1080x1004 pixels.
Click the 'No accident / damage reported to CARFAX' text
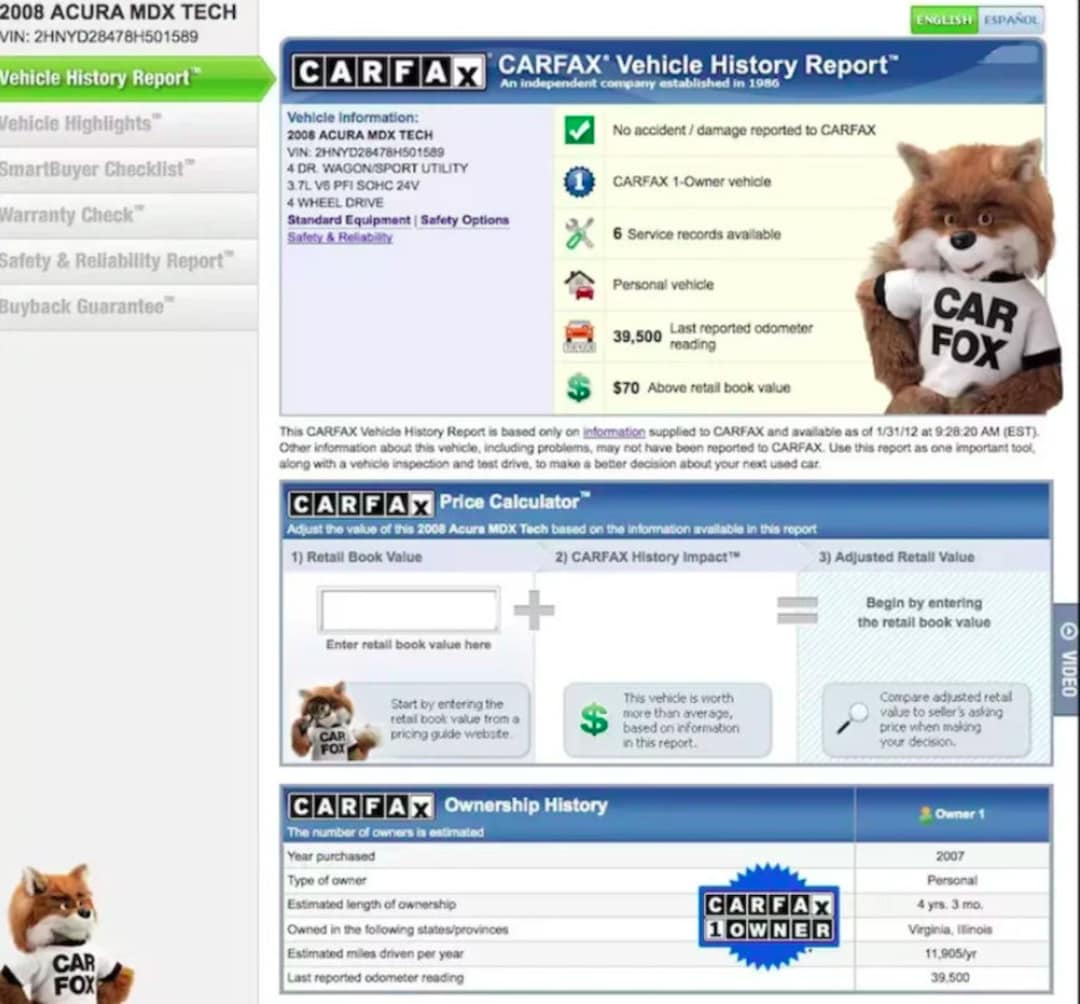tap(744, 130)
